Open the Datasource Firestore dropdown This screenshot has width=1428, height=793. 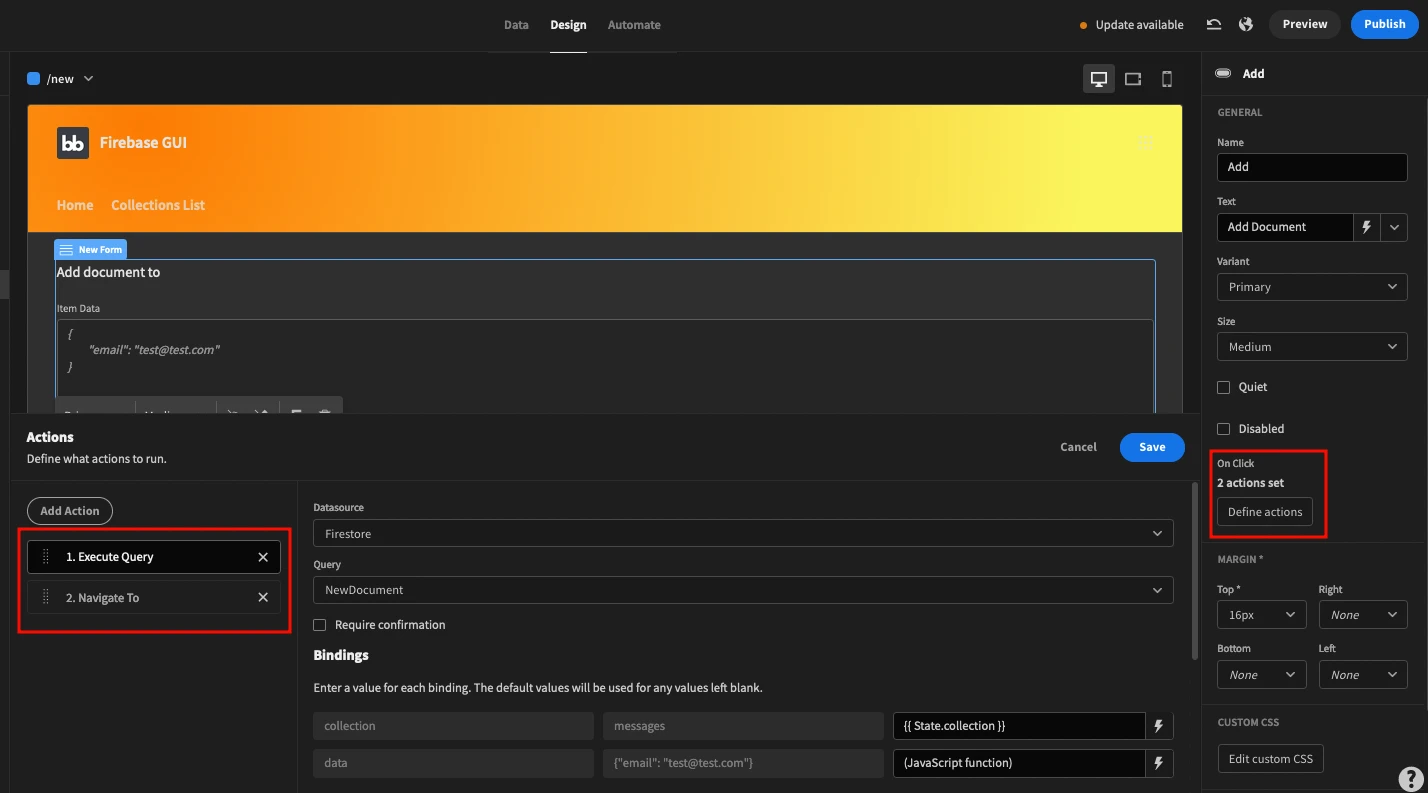[x=743, y=534]
